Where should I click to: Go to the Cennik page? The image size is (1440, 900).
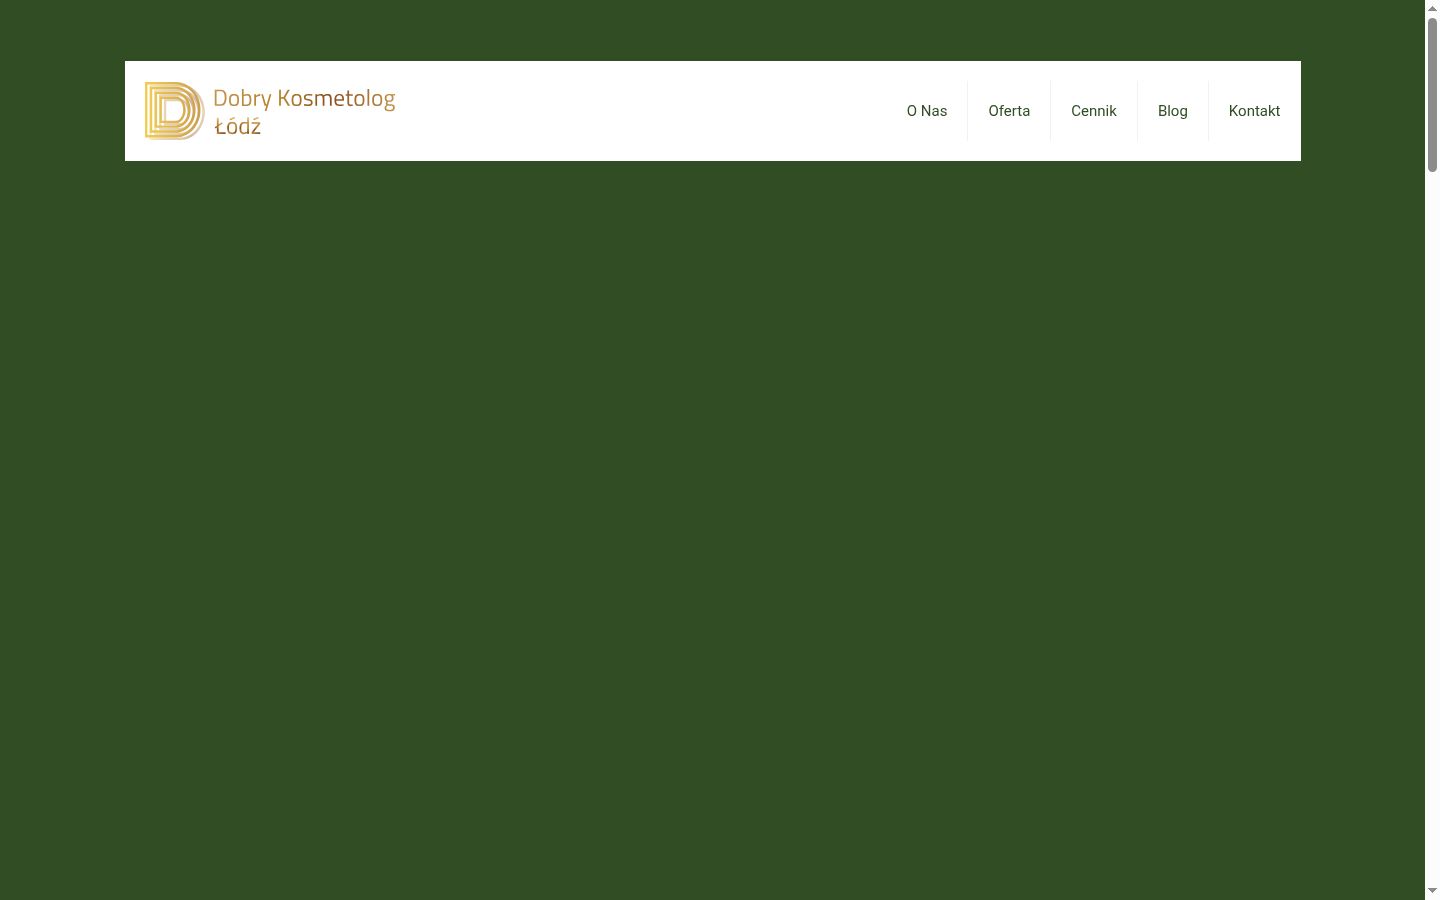coord(1094,111)
